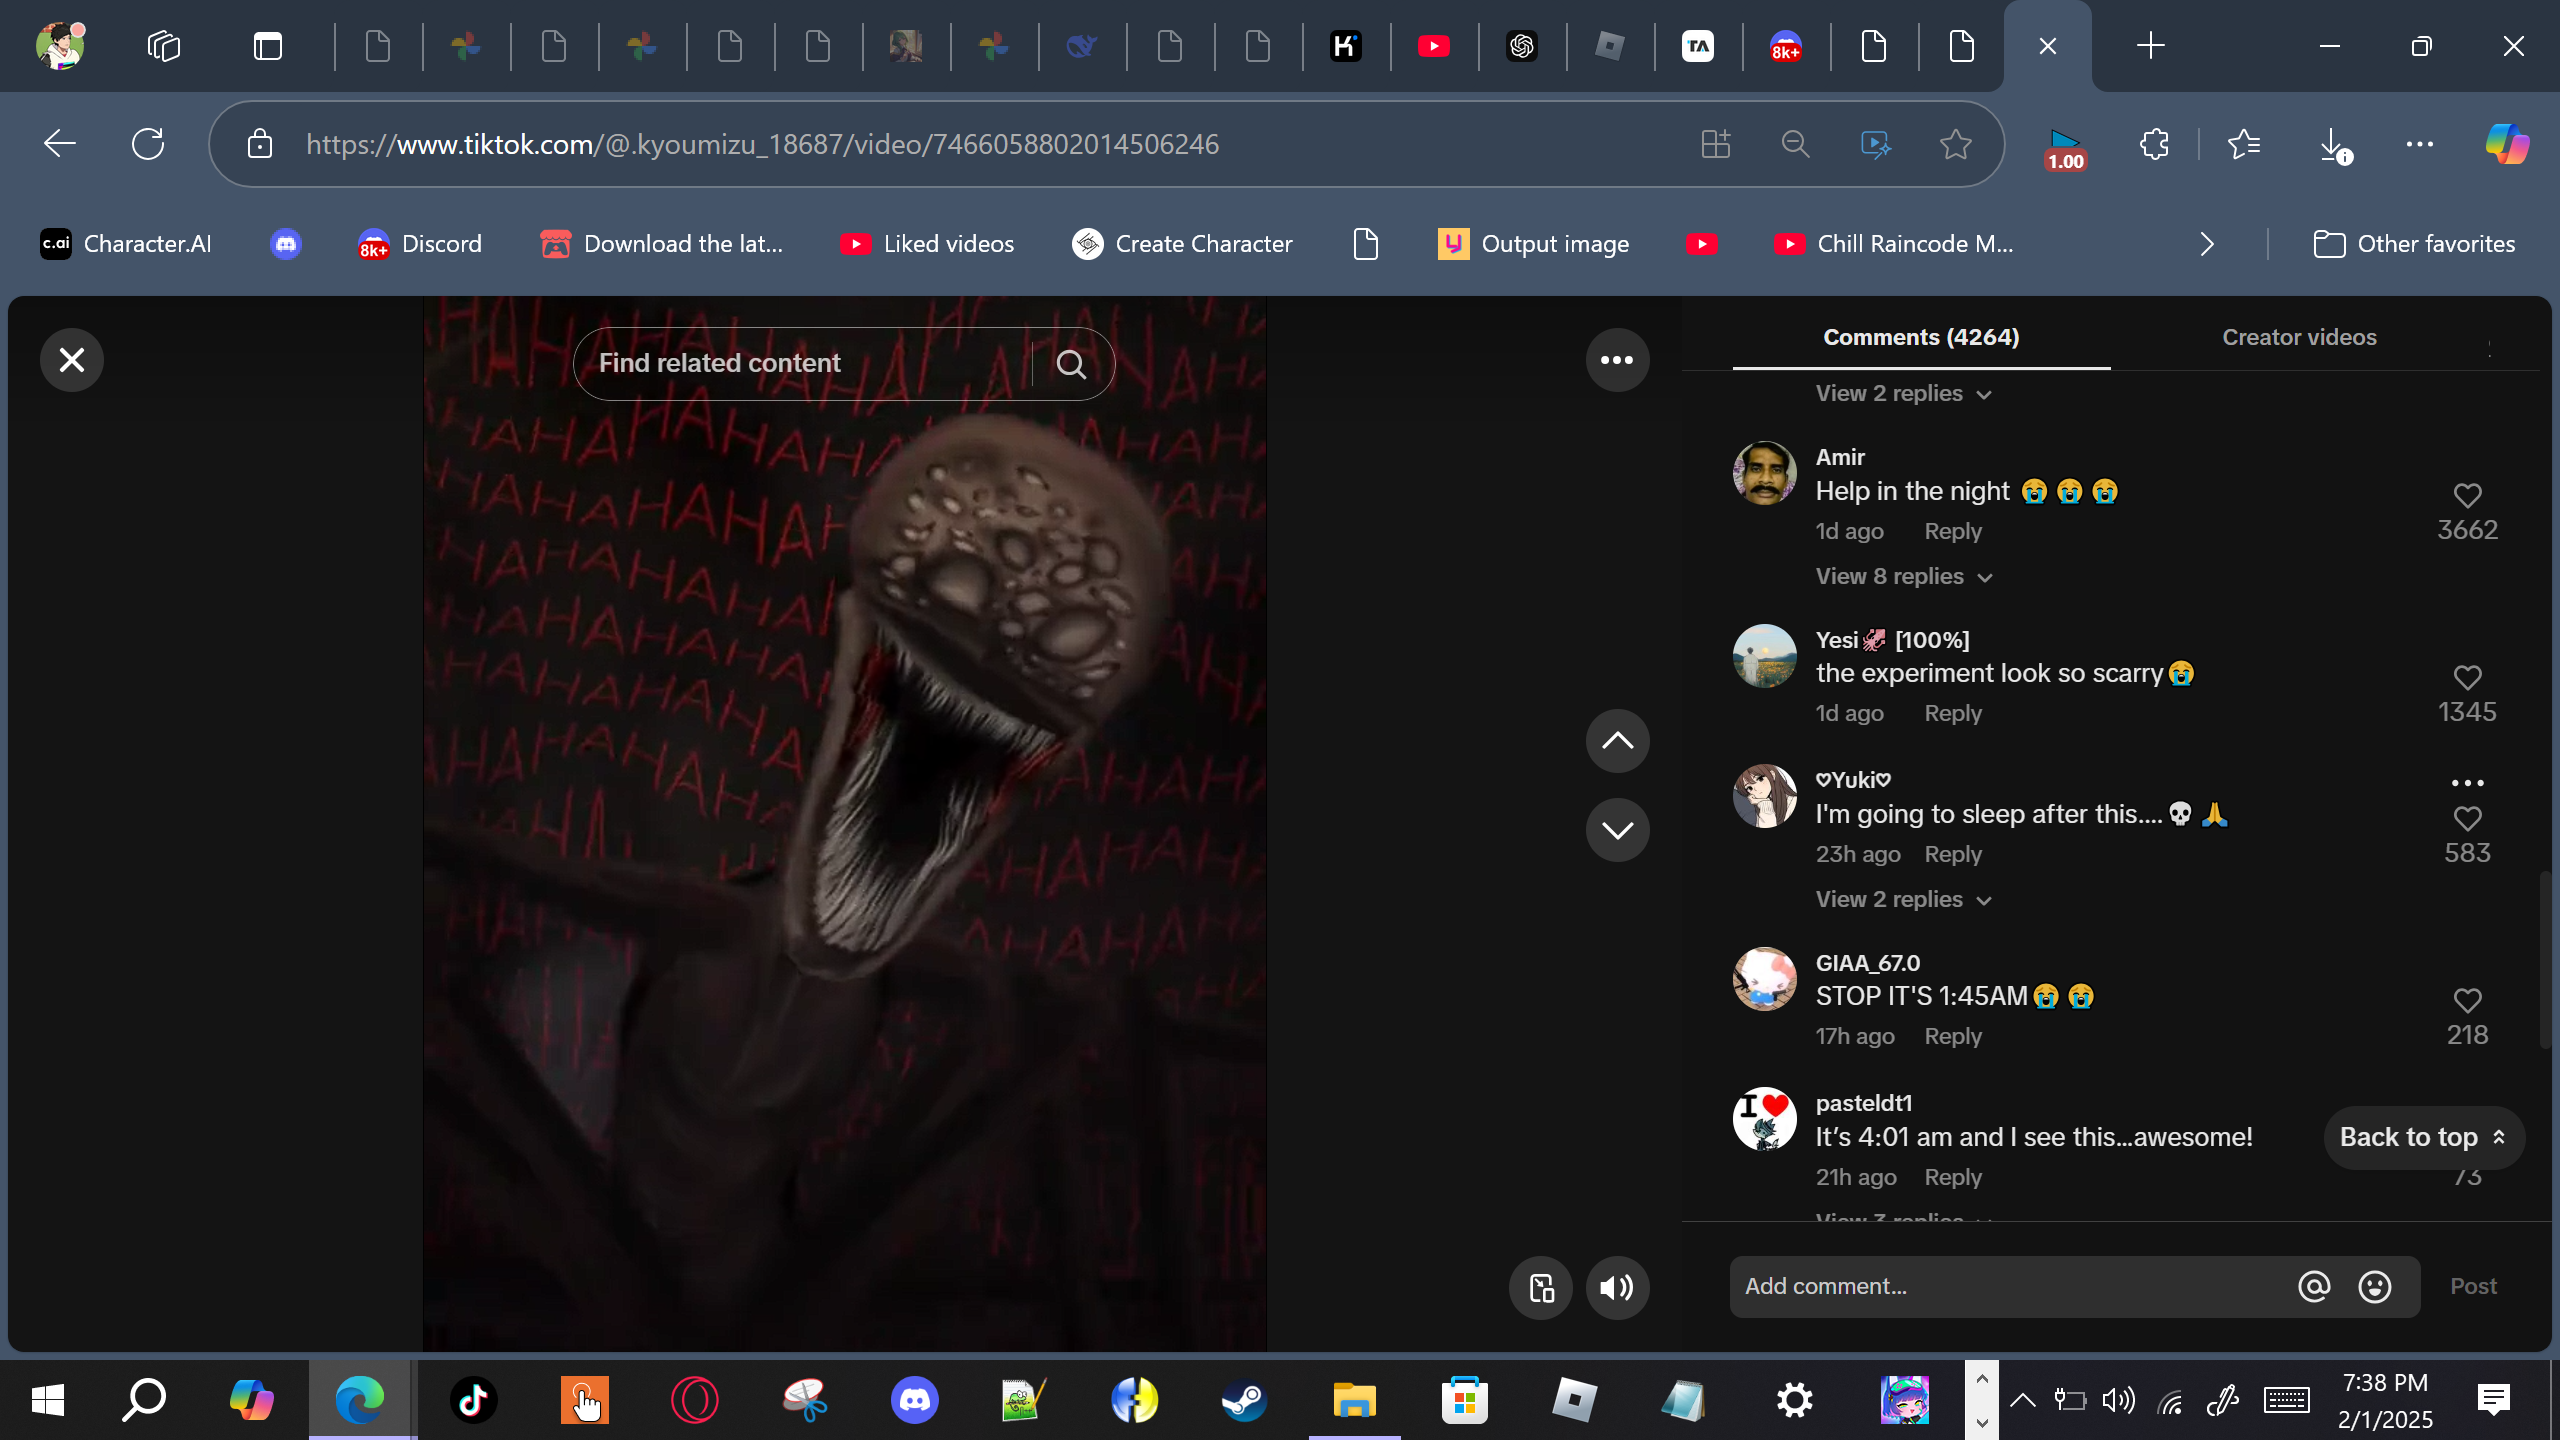This screenshot has height=1440, width=2560.
Task: Open the video more options menu
Action: tap(1617, 360)
